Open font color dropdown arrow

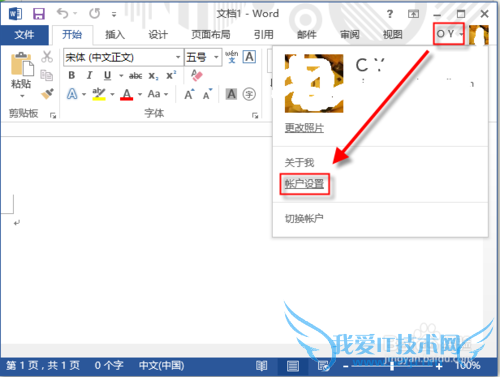[140, 95]
